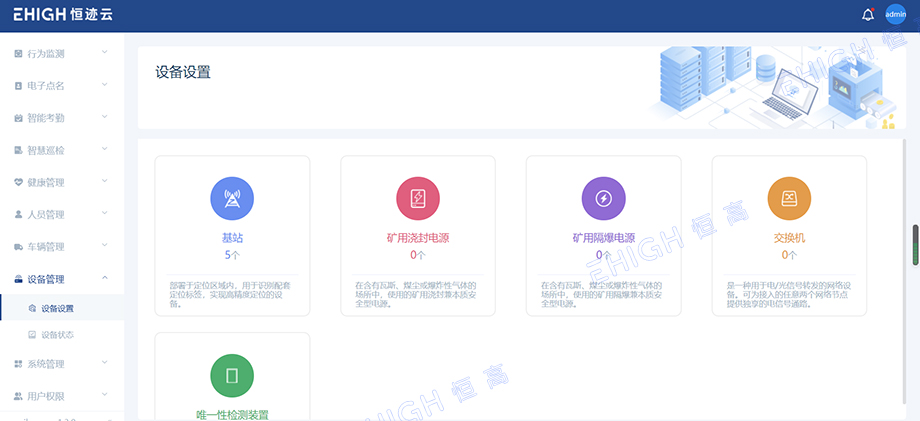Open the admin user avatar

click(x=896, y=14)
